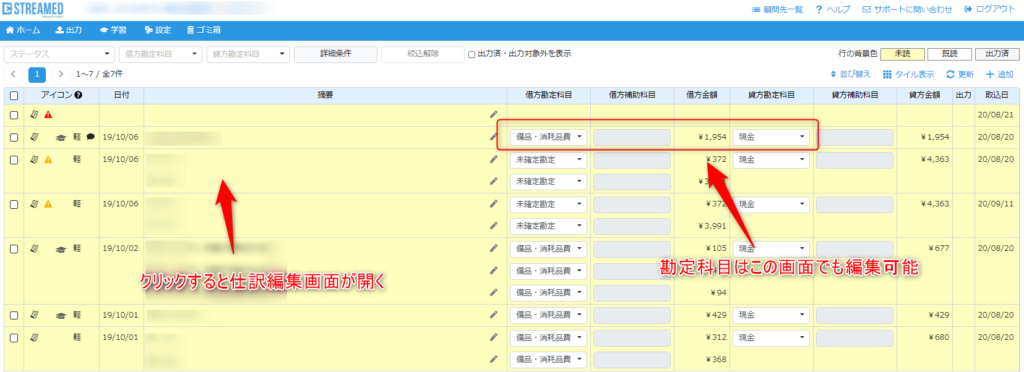Open 未確定勘定 dropdown on the ¥3,991 line
Viewport: 1024px width, 372px height.
[x=549, y=226]
